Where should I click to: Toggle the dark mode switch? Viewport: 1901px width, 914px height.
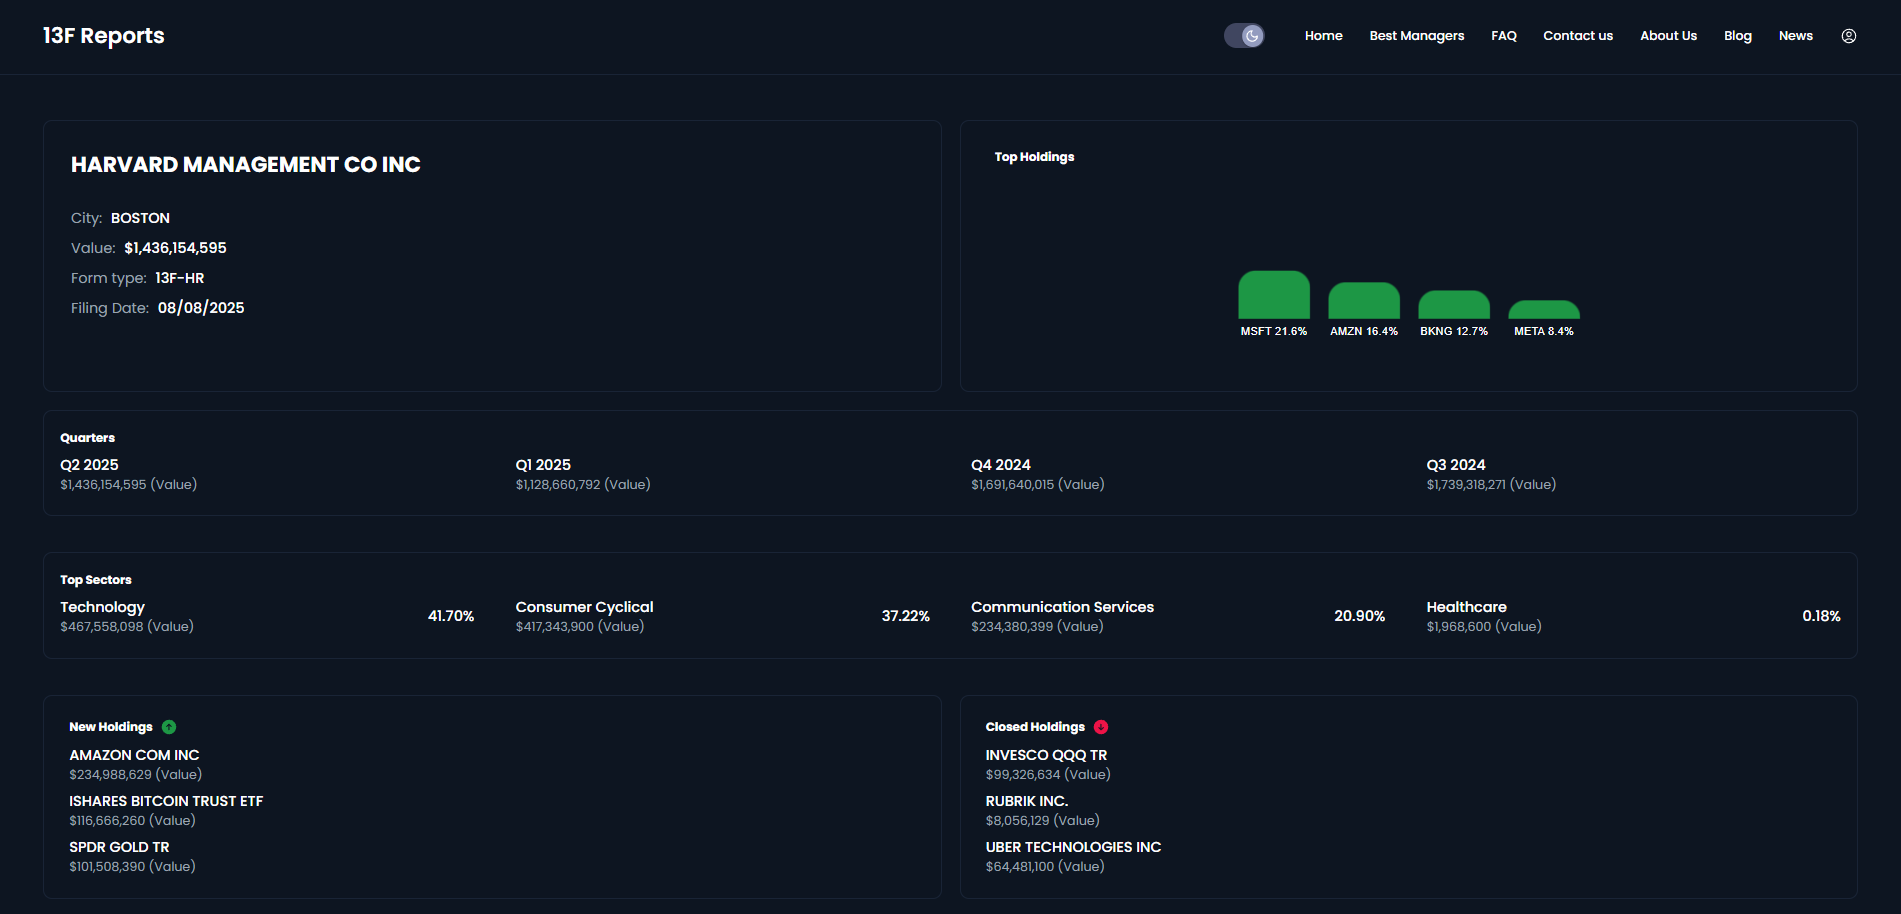tap(1244, 36)
